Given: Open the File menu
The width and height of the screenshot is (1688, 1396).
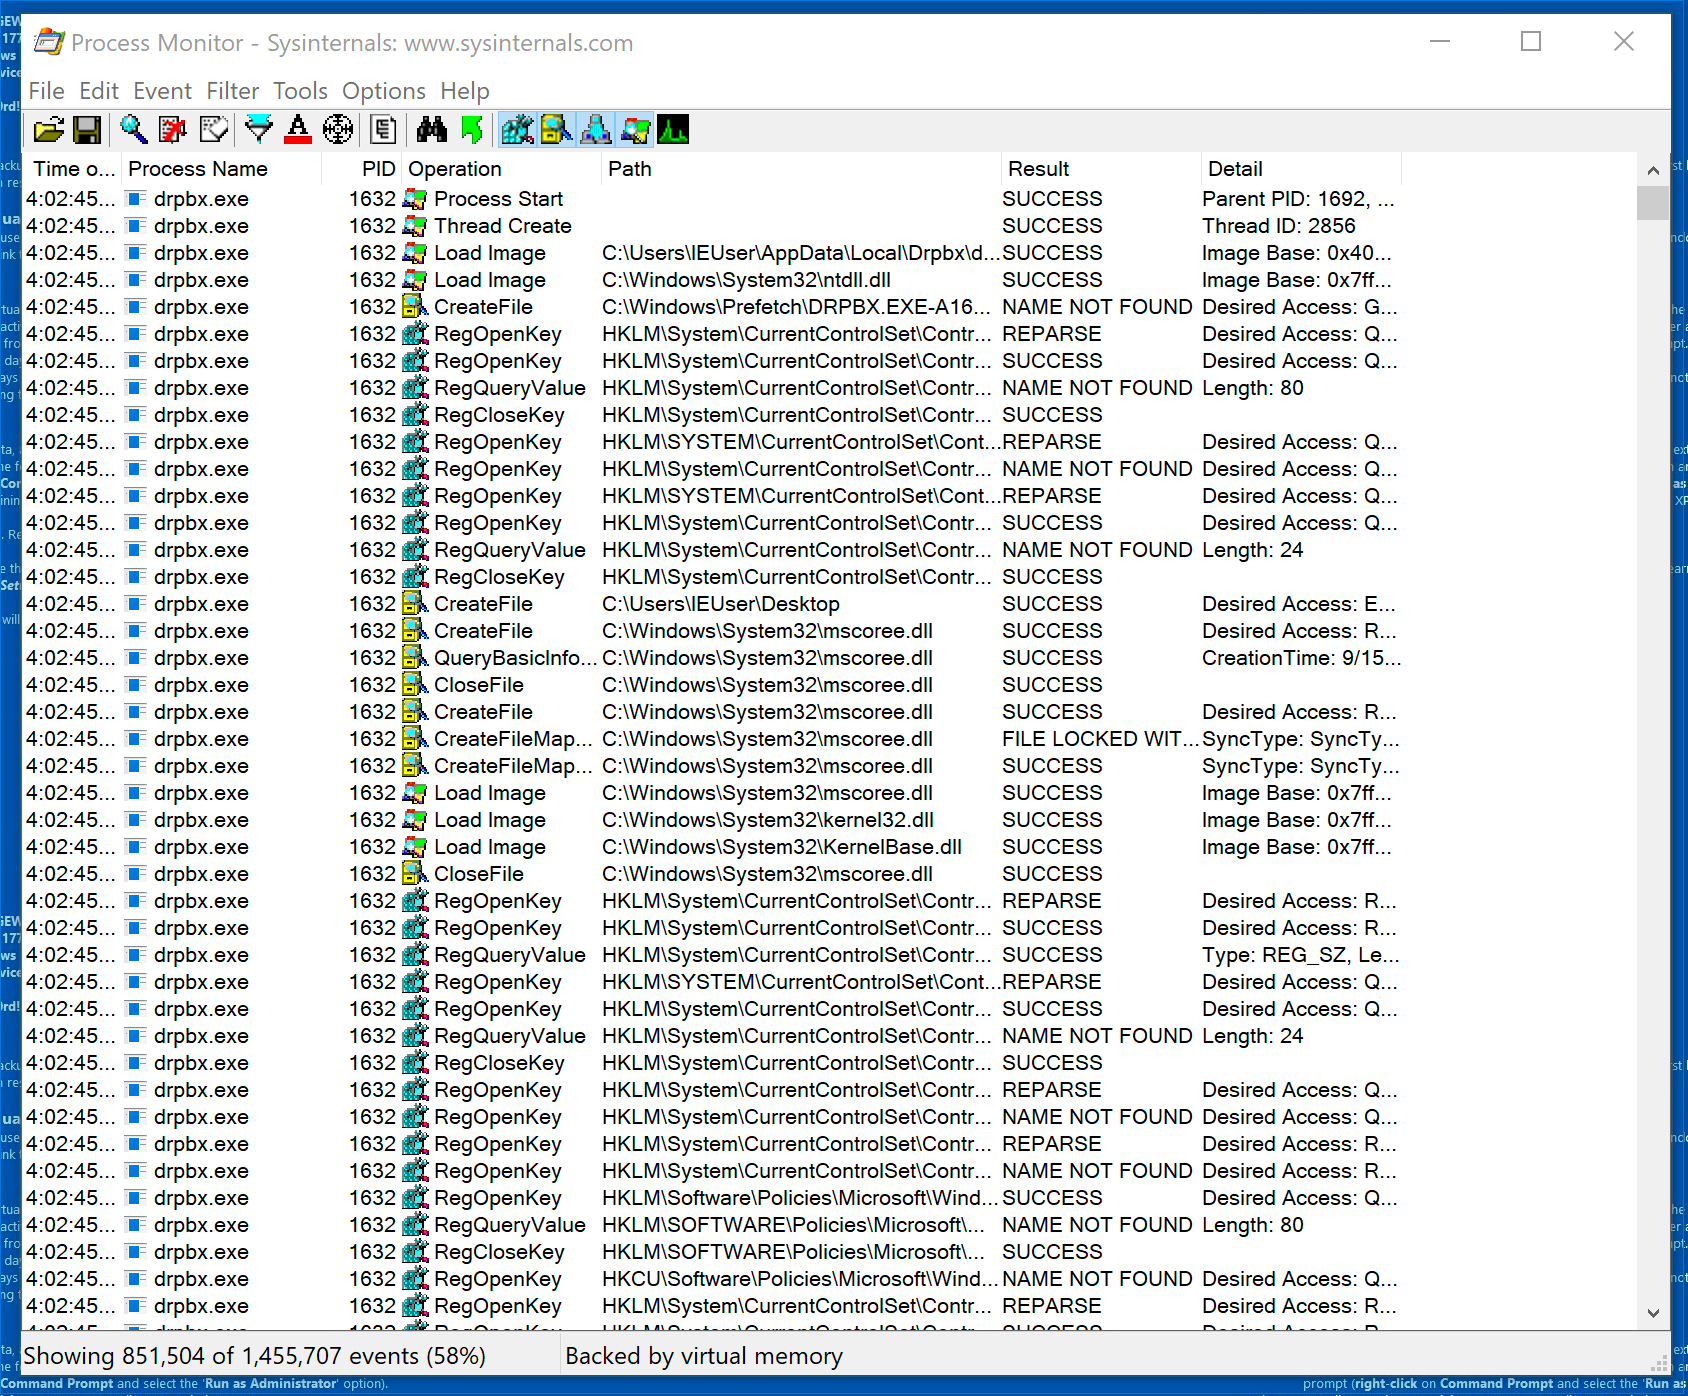Looking at the screenshot, I should (46, 91).
